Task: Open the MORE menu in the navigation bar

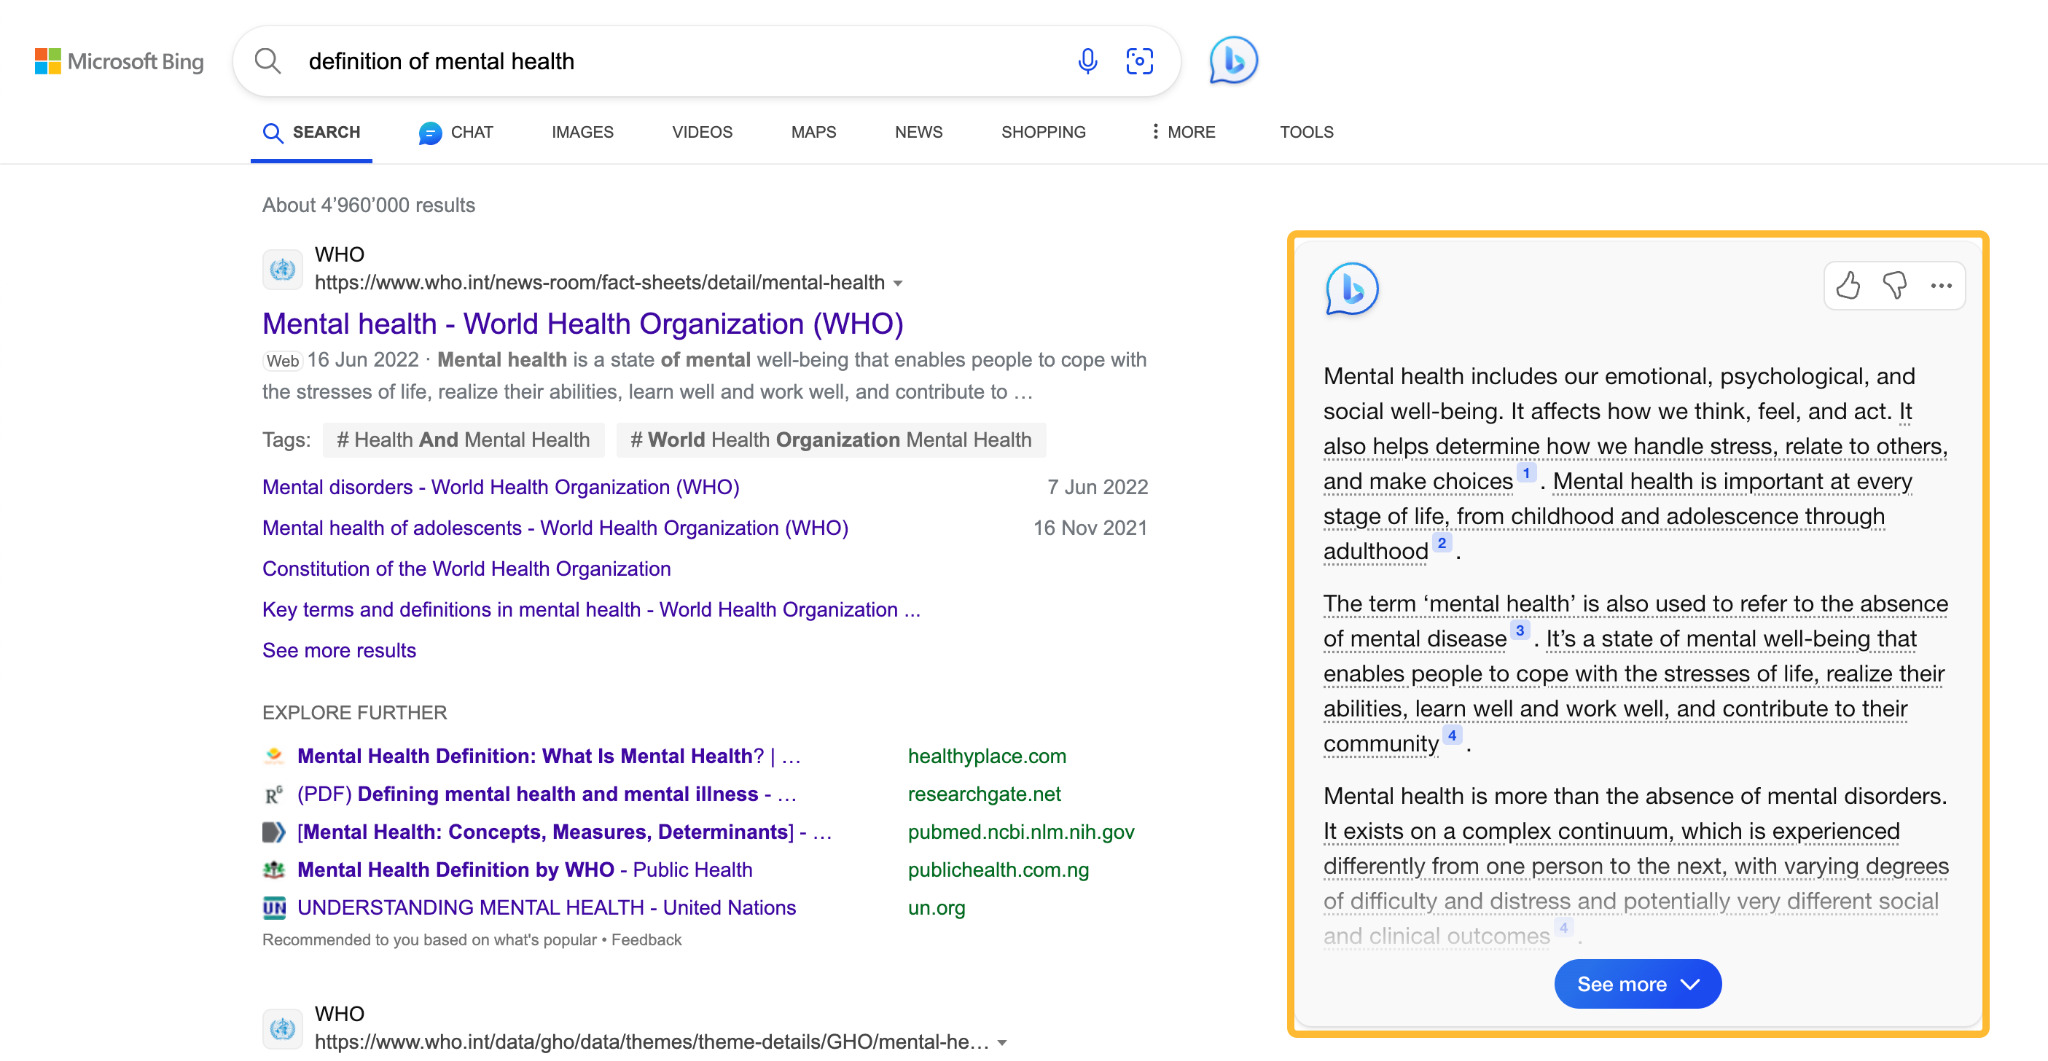Action: click(x=1182, y=132)
